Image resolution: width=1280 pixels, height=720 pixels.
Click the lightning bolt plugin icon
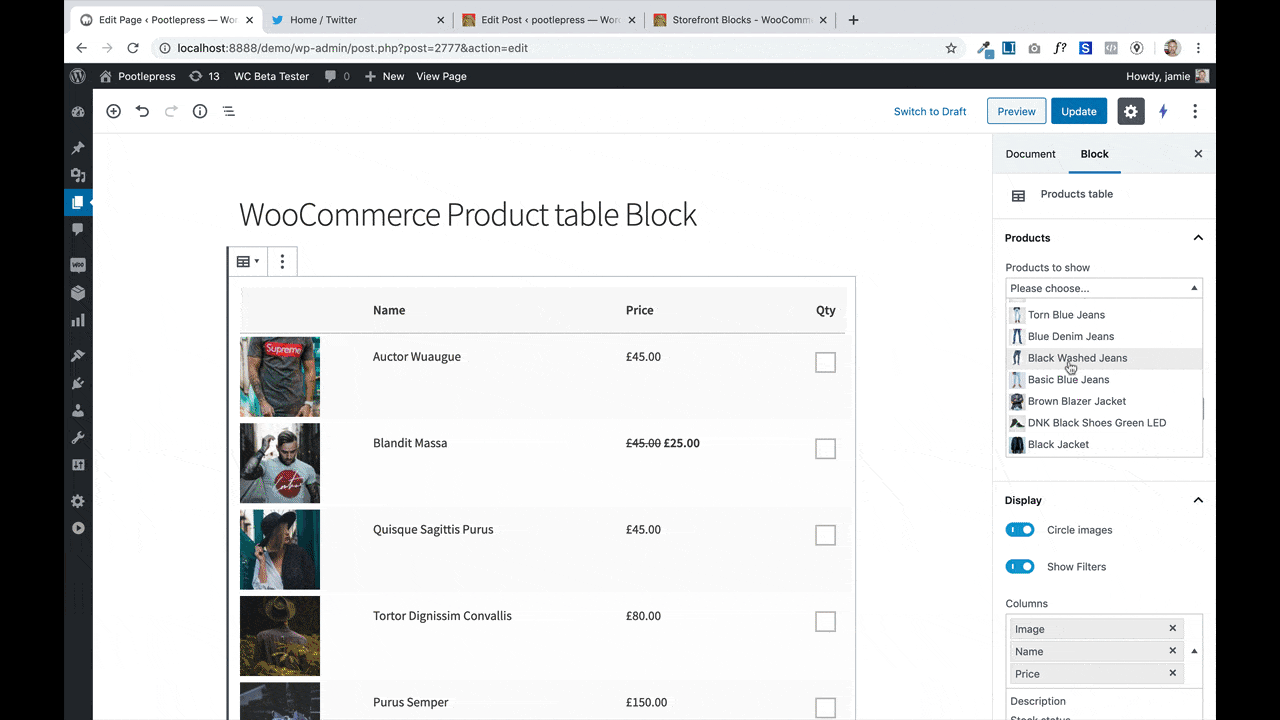click(1163, 111)
